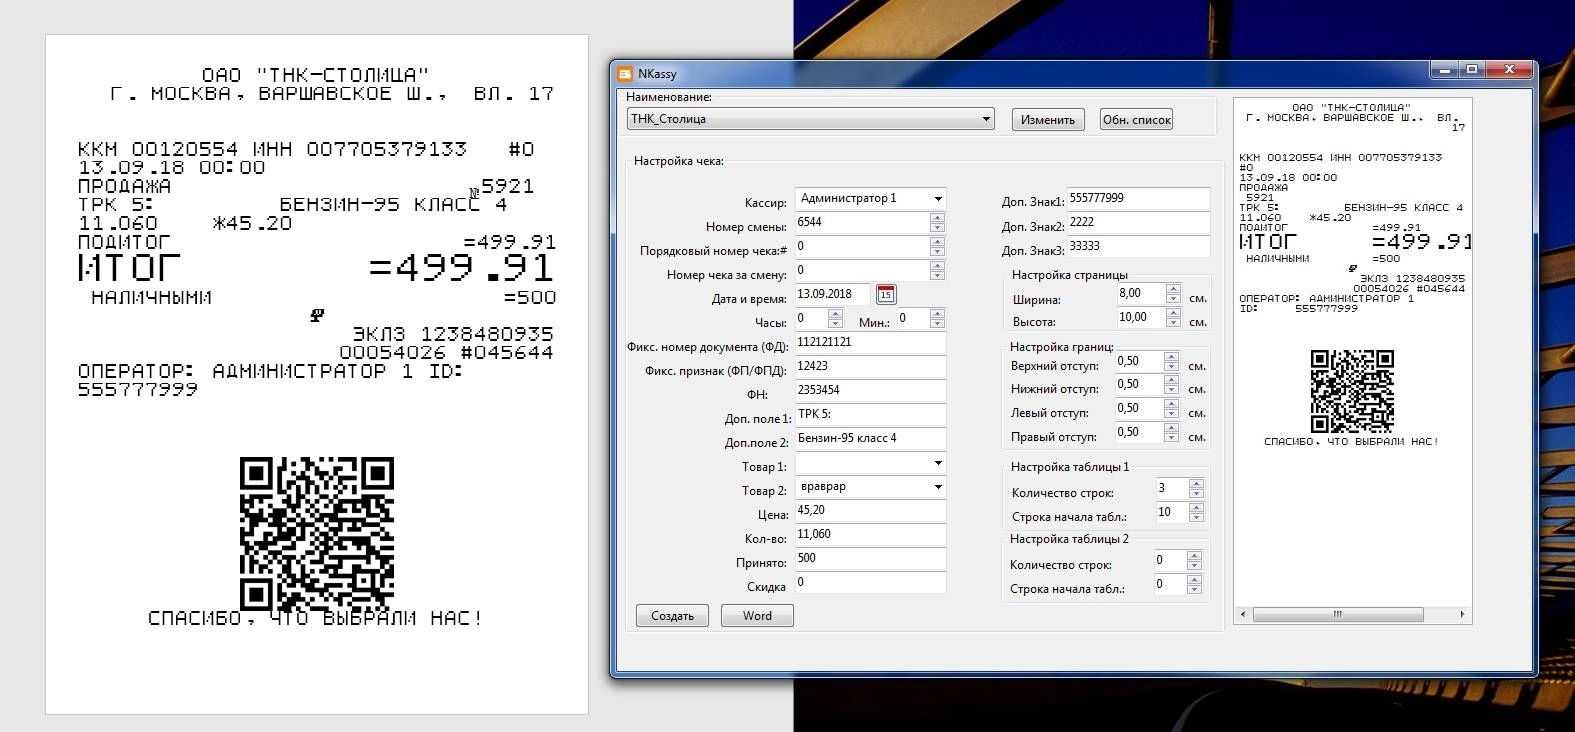1575x732 pixels.
Task: Click the Создать button
Action: (x=672, y=616)
